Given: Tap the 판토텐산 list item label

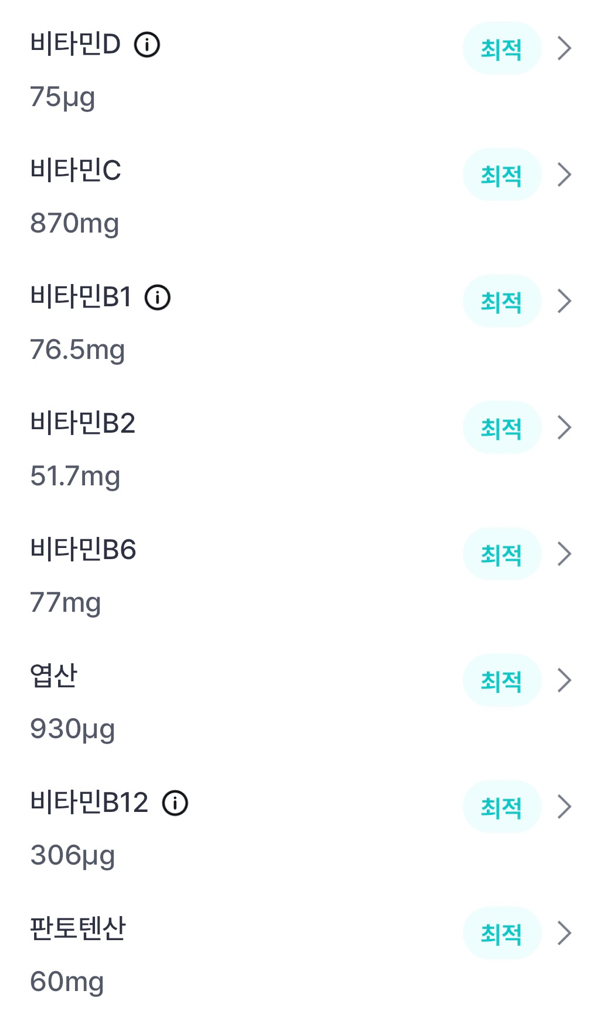Looking at the screenshot, I should click(x=78, y=929).
